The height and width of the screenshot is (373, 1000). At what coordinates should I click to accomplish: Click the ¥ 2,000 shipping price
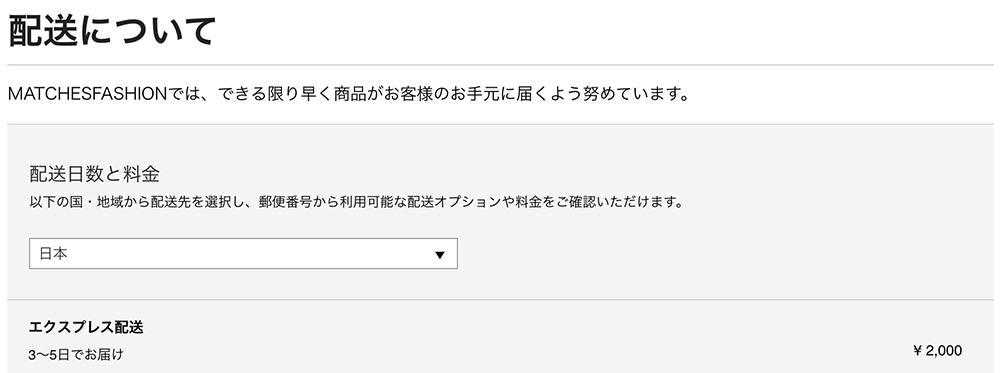(938, 351)
